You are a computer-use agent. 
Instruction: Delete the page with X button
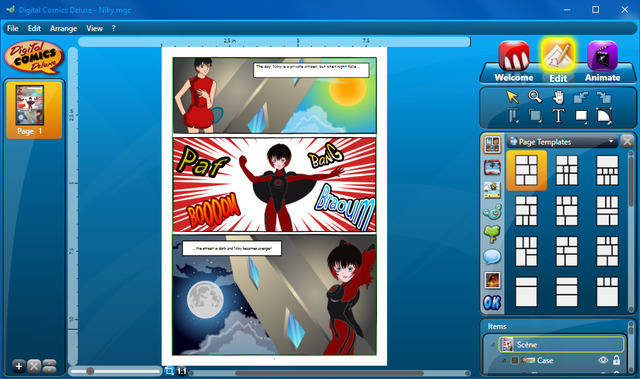(x=34, y=366)
